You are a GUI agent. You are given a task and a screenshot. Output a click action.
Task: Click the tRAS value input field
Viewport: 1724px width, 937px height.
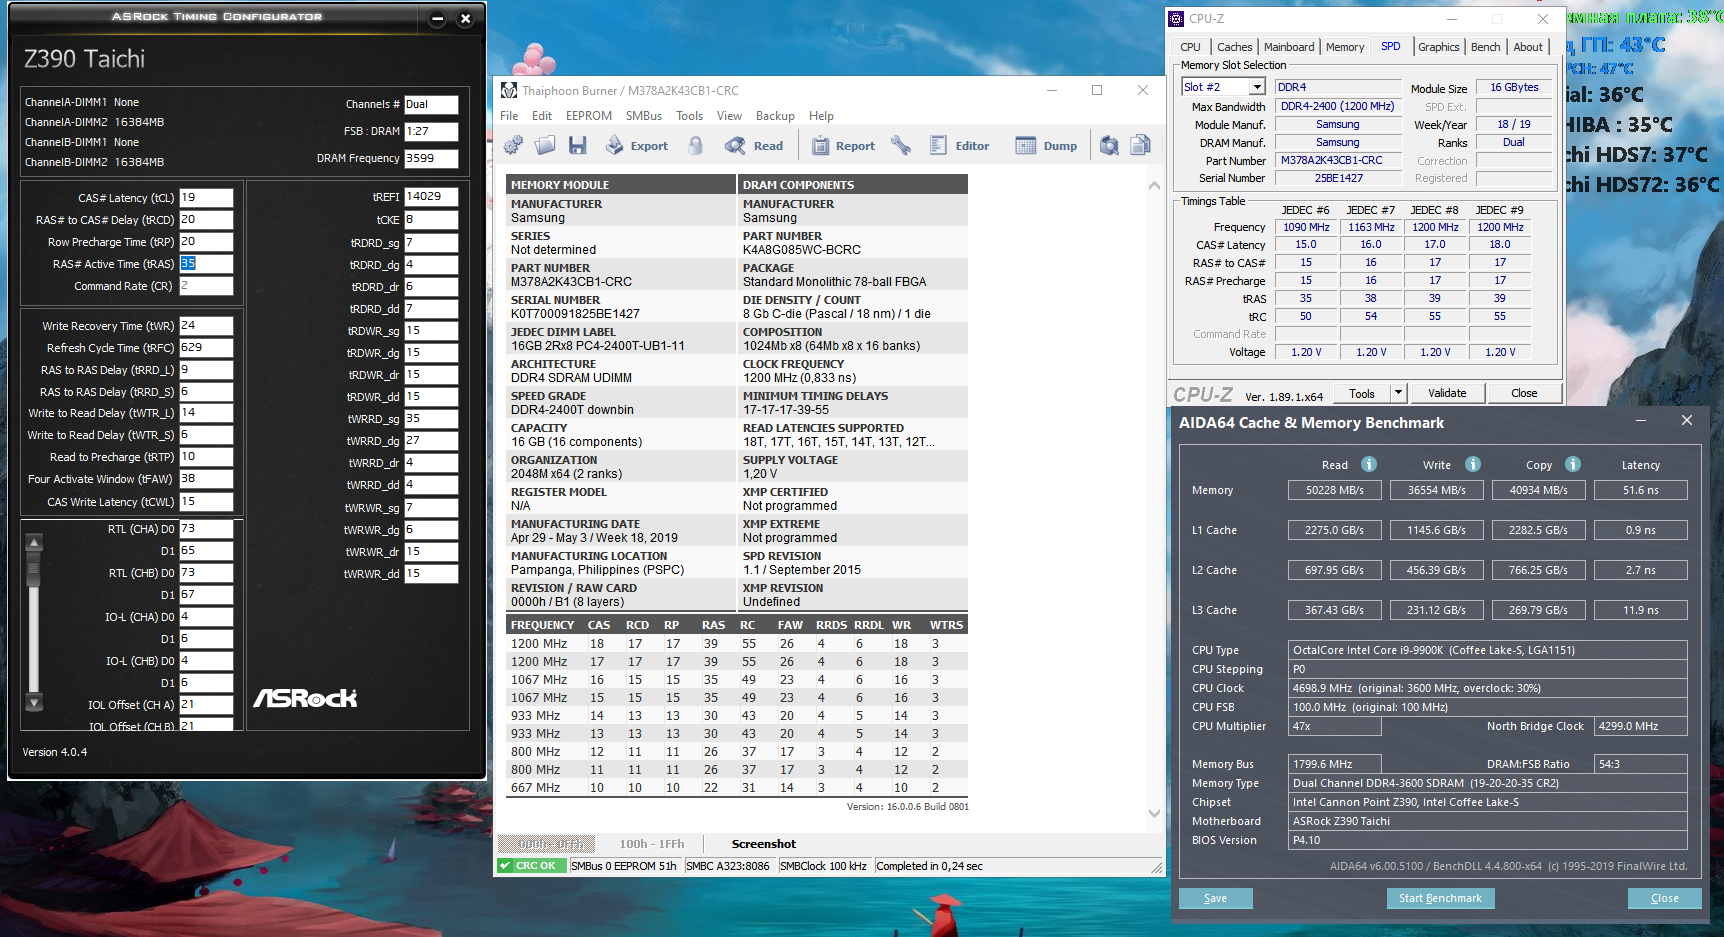pos(206,264)
